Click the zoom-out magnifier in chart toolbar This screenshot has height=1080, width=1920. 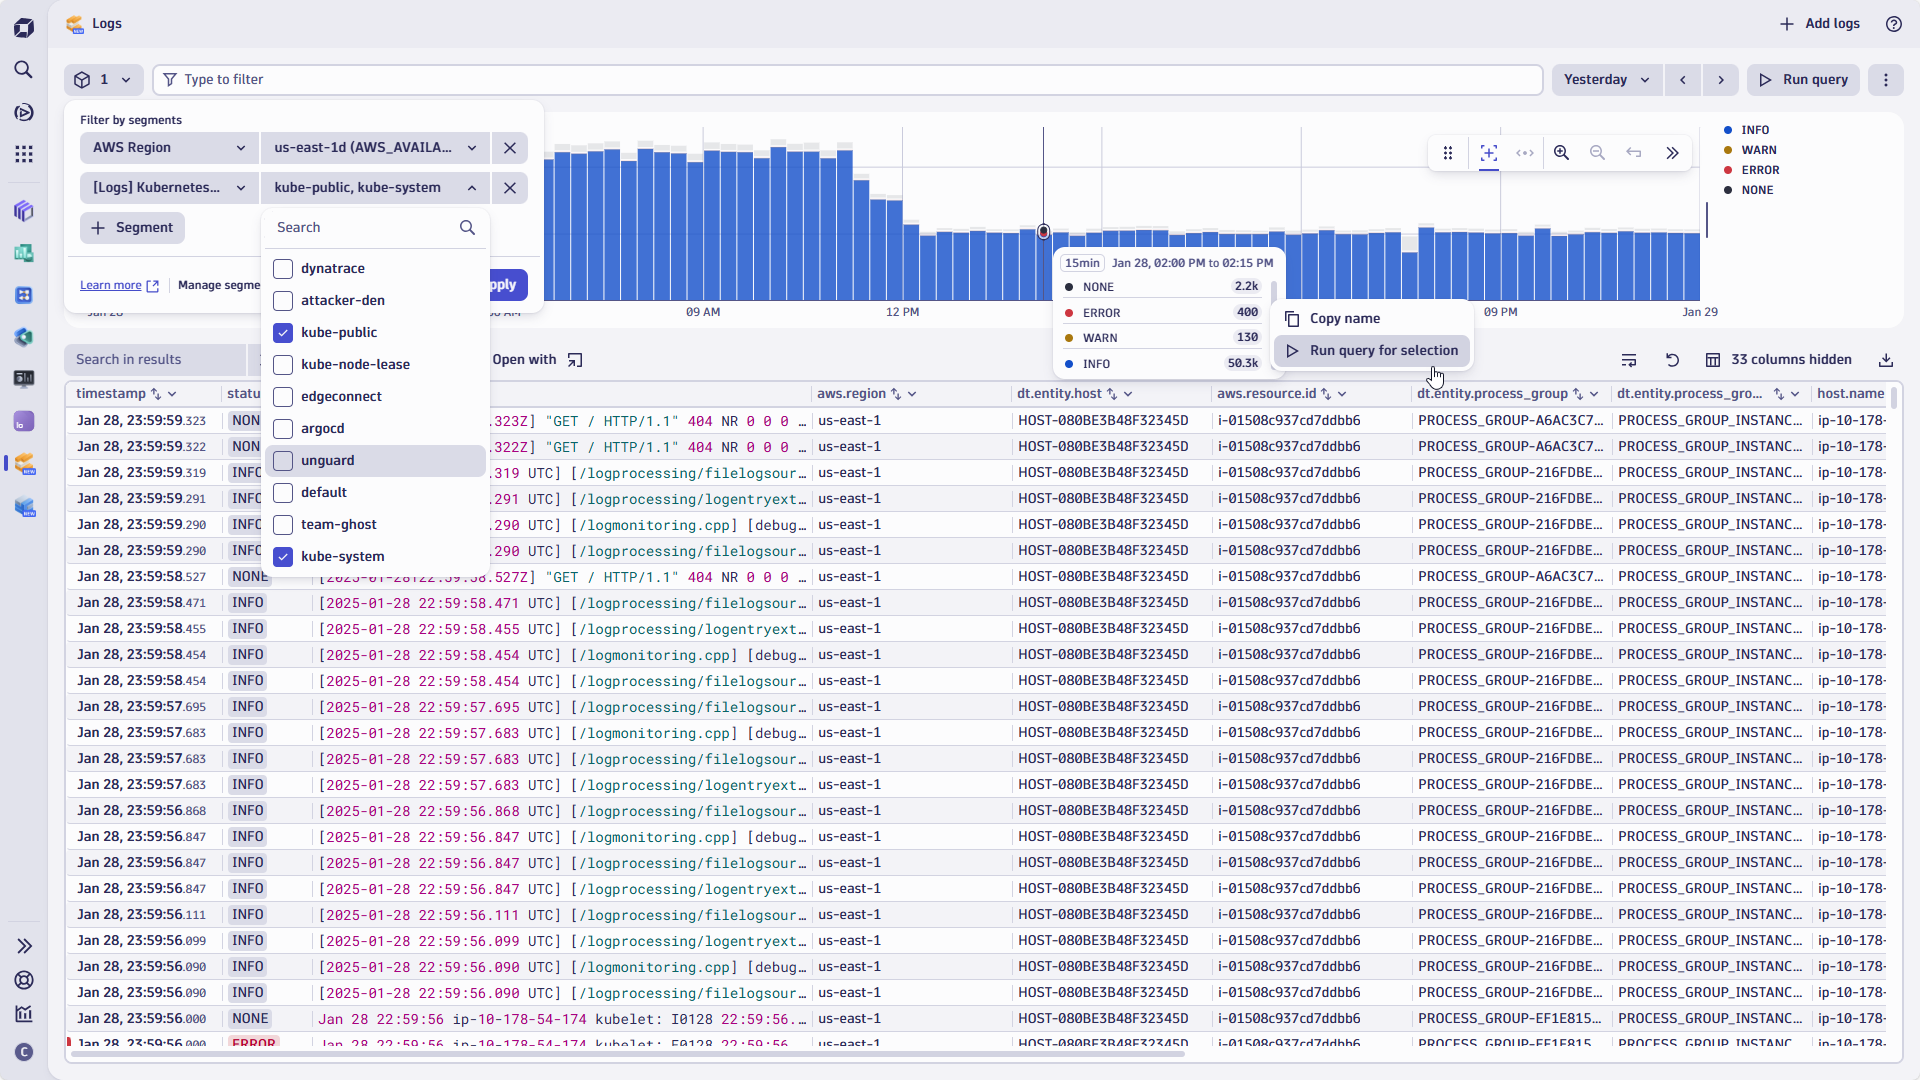point(1597,153)
